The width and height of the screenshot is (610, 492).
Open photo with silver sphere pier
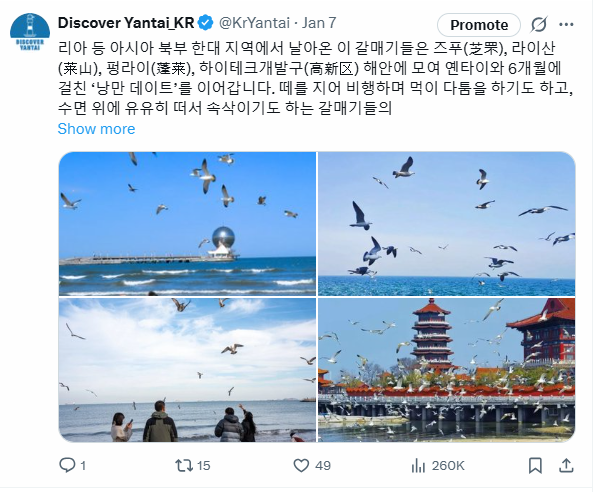[x=188, y=224]
